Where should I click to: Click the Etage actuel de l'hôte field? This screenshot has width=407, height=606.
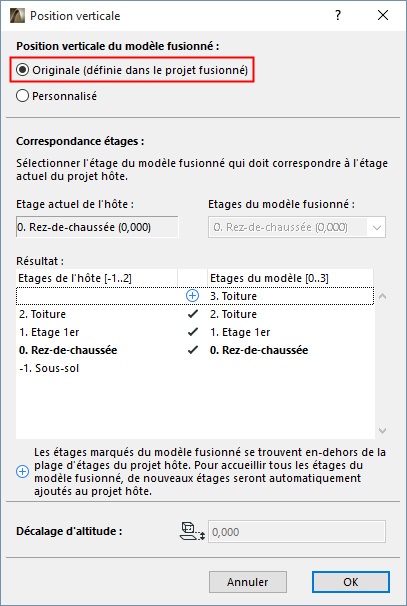pos(97,227)
